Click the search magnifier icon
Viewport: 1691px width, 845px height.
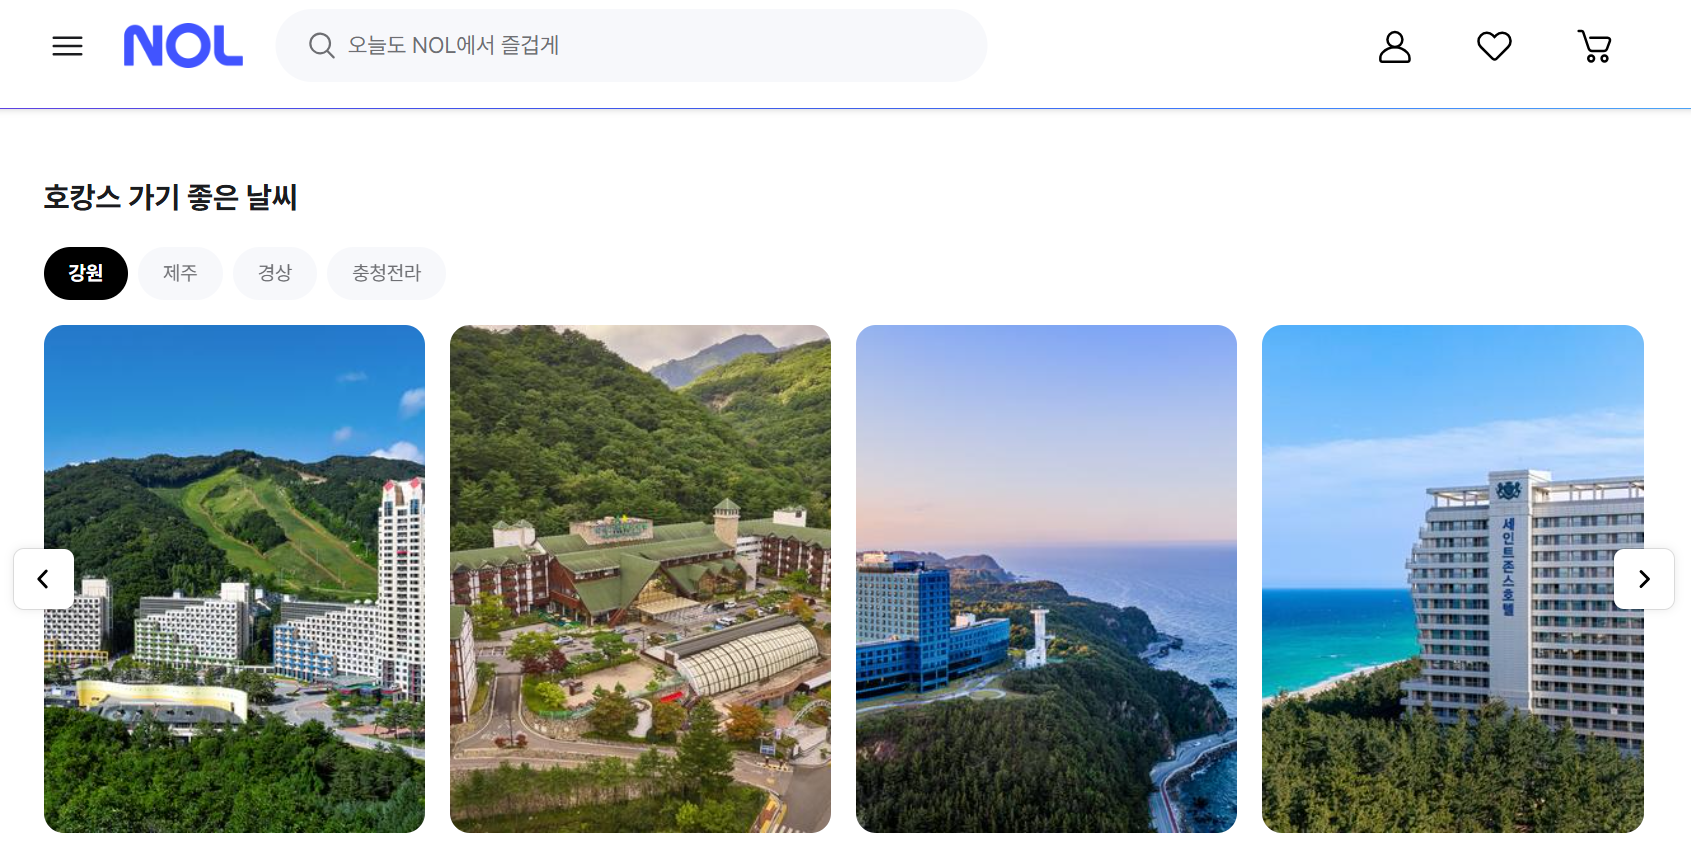tap(321, 46)
